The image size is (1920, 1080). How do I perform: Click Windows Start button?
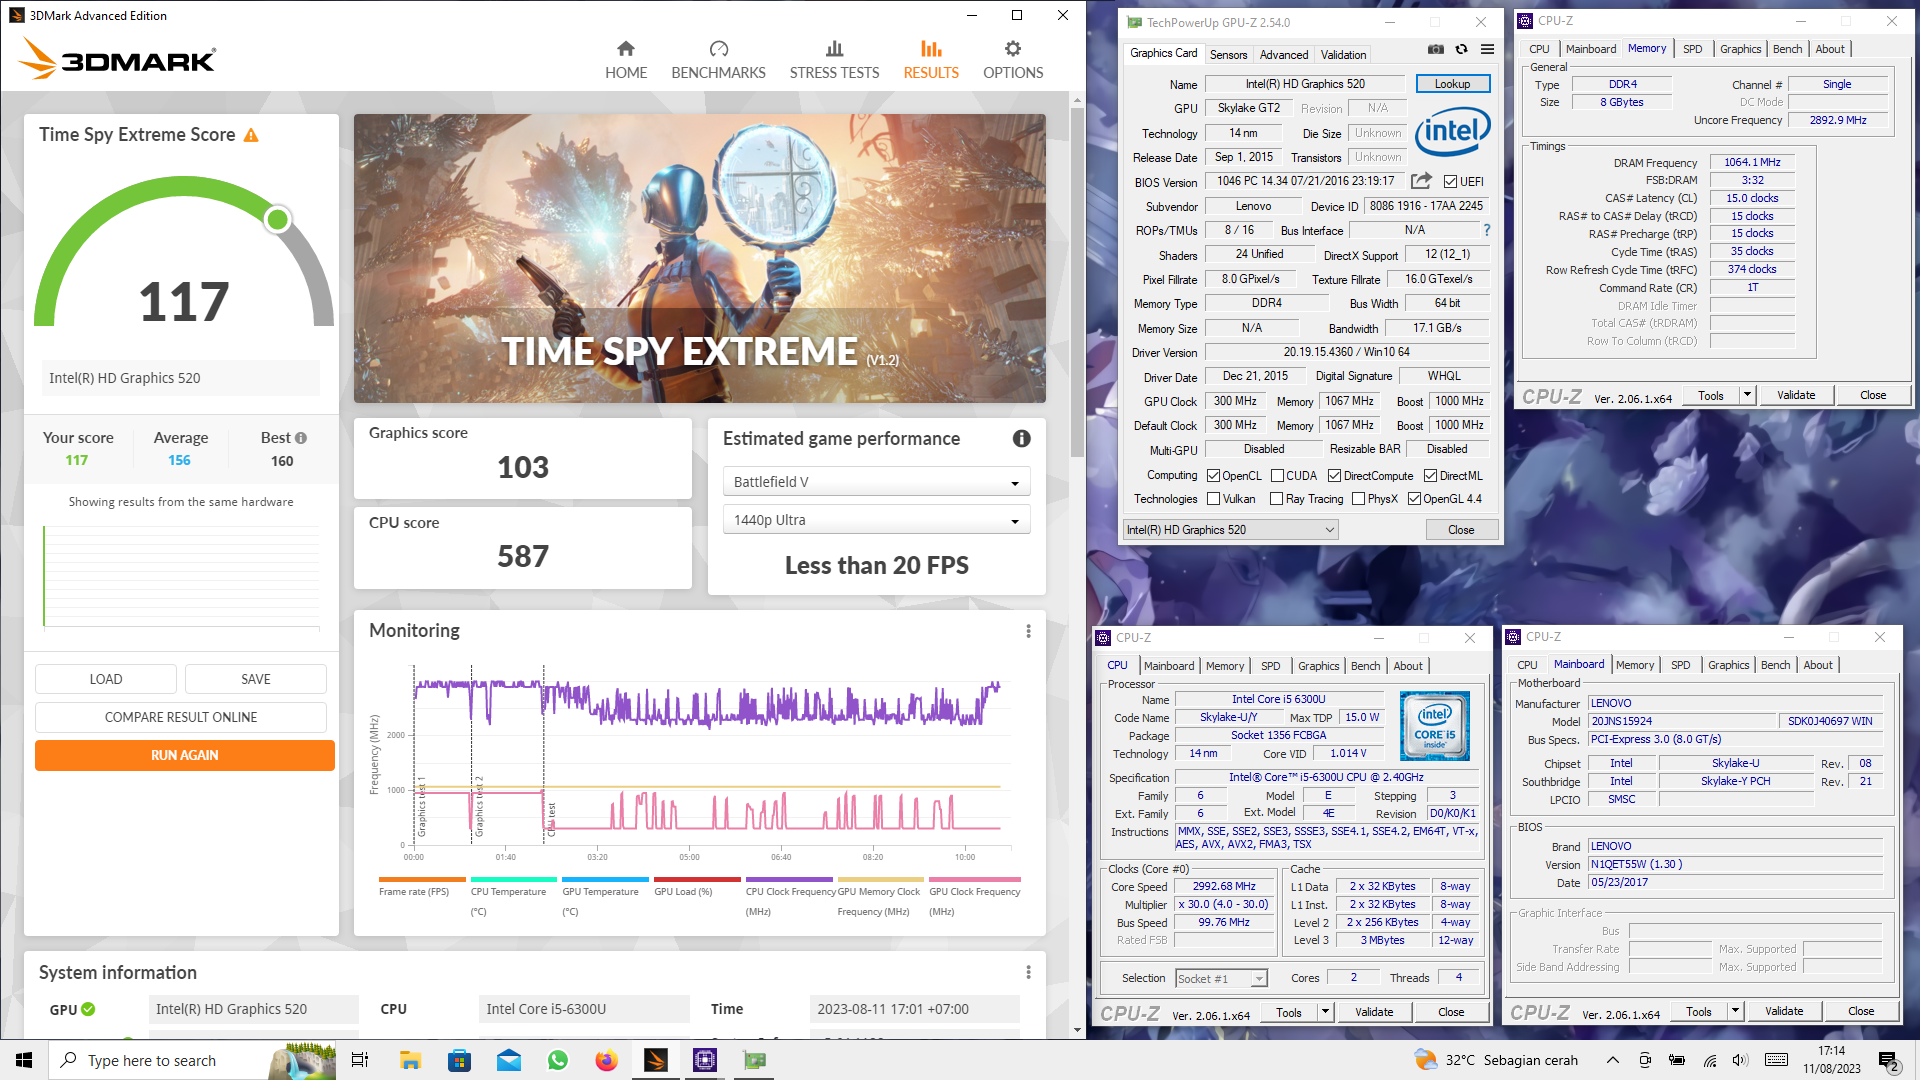[24, 1060]
